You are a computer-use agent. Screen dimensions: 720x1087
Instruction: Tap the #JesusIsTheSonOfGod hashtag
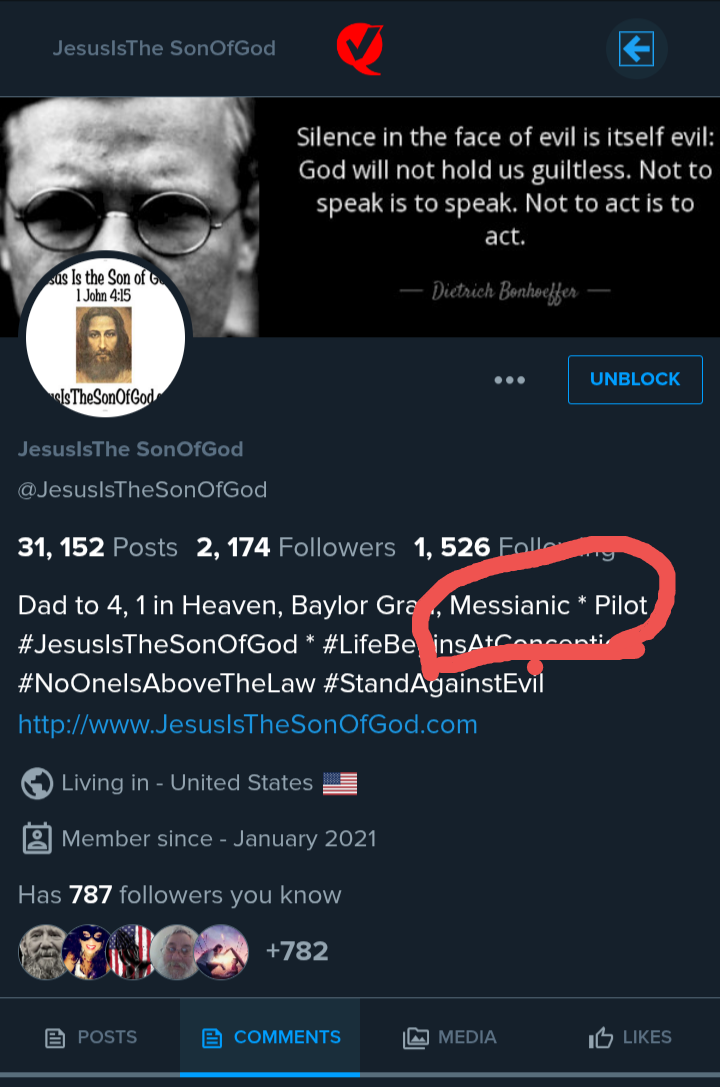click(157, 645)
